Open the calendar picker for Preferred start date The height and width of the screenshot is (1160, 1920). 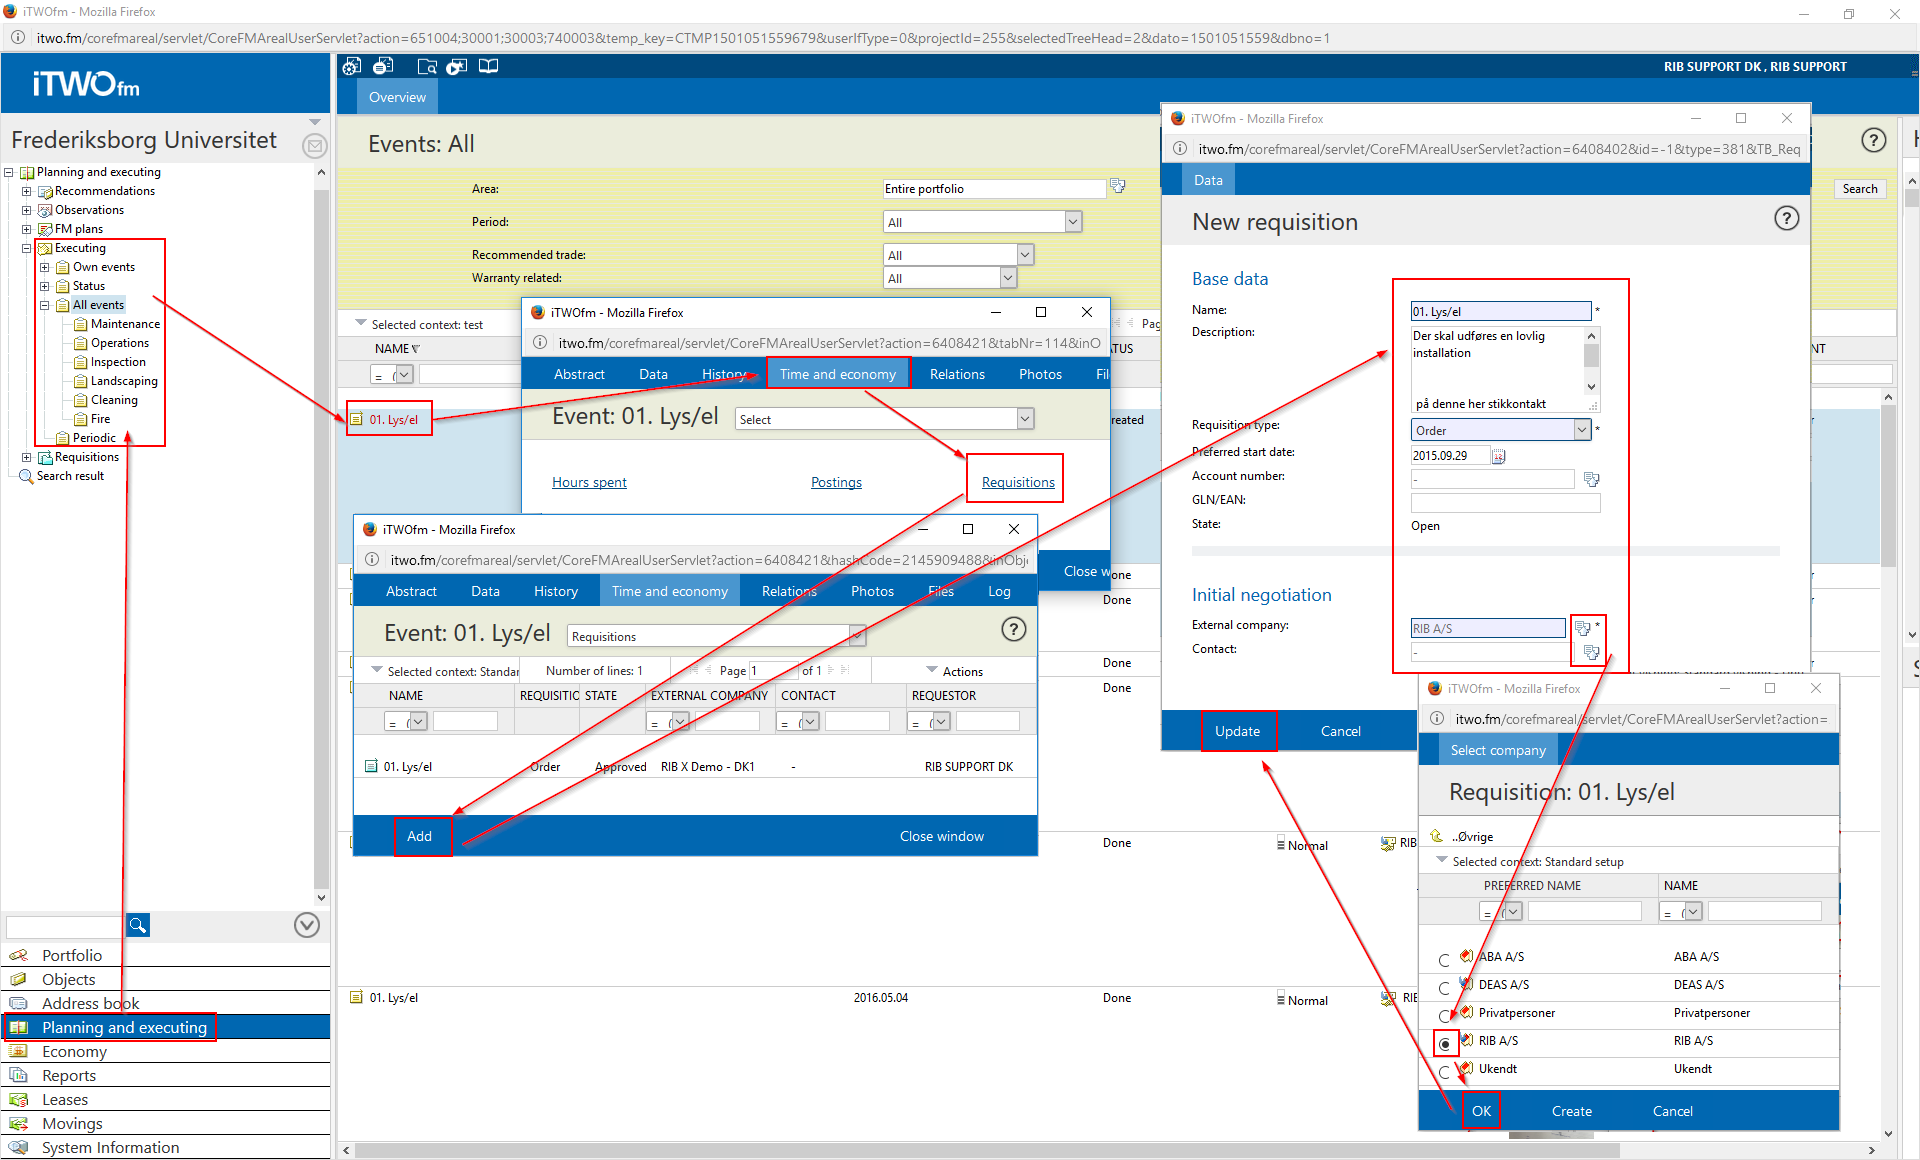(x=1498, y=455)
